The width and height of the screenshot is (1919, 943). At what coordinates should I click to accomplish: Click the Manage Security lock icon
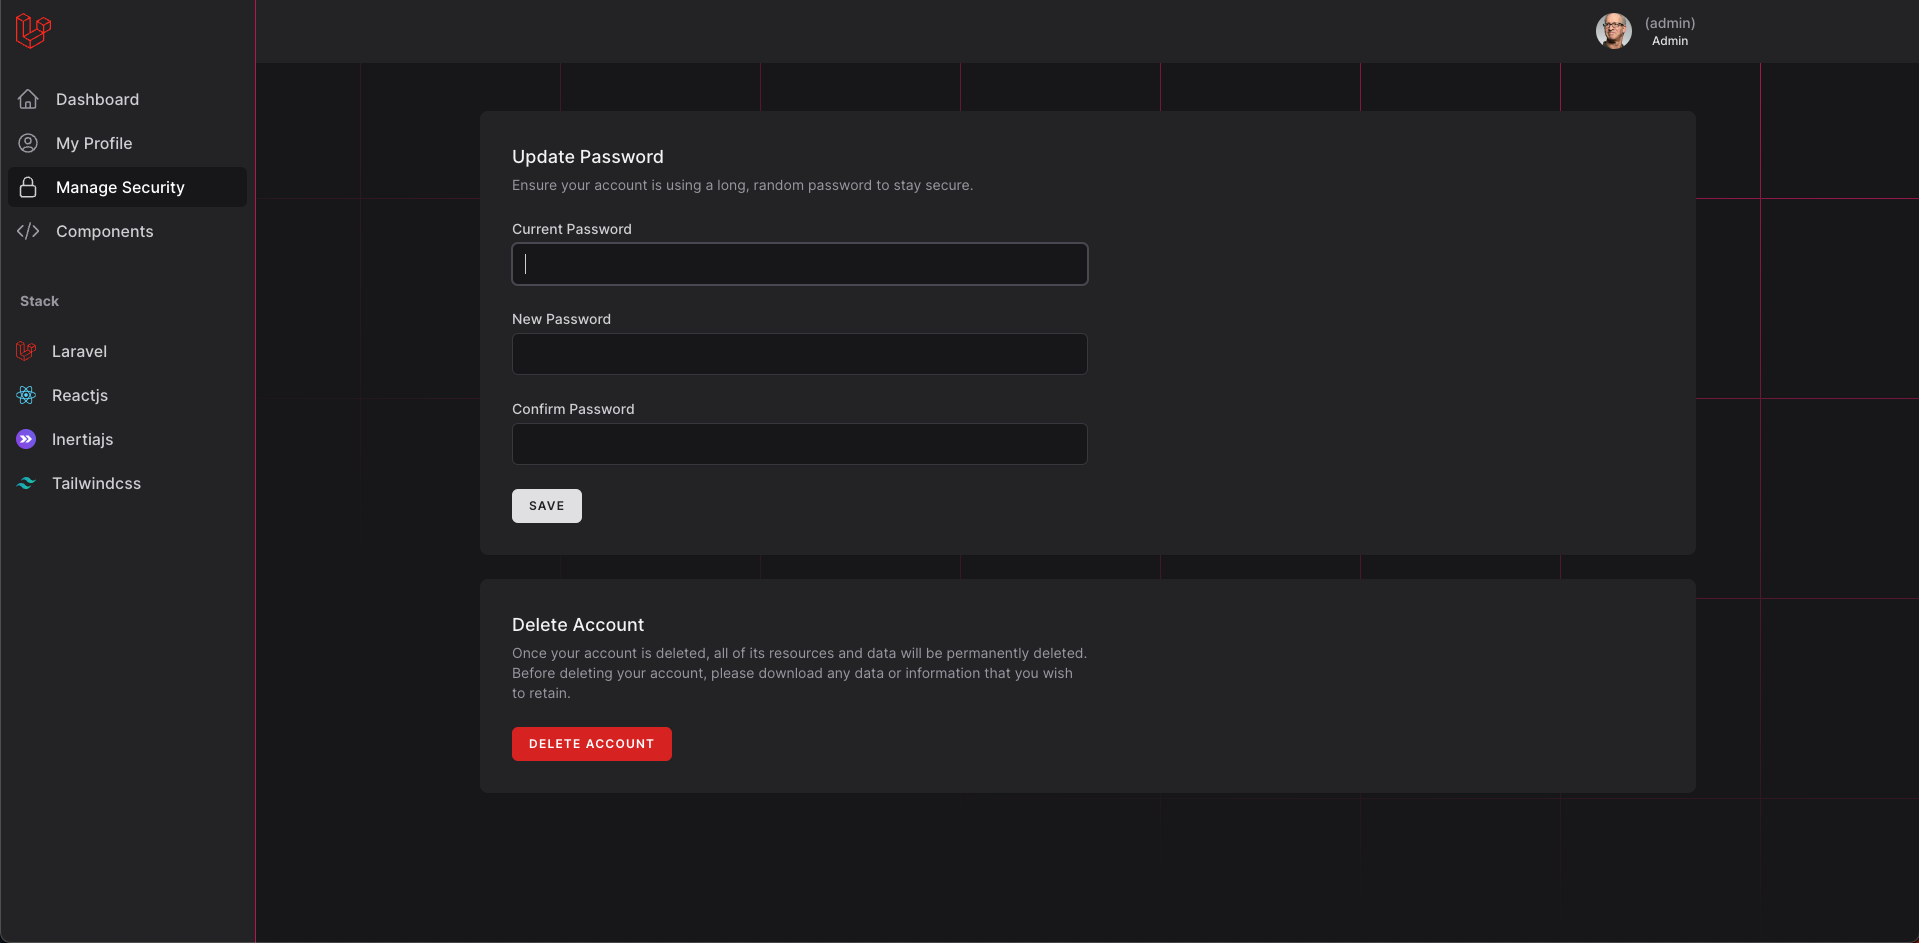pos(28,187)
